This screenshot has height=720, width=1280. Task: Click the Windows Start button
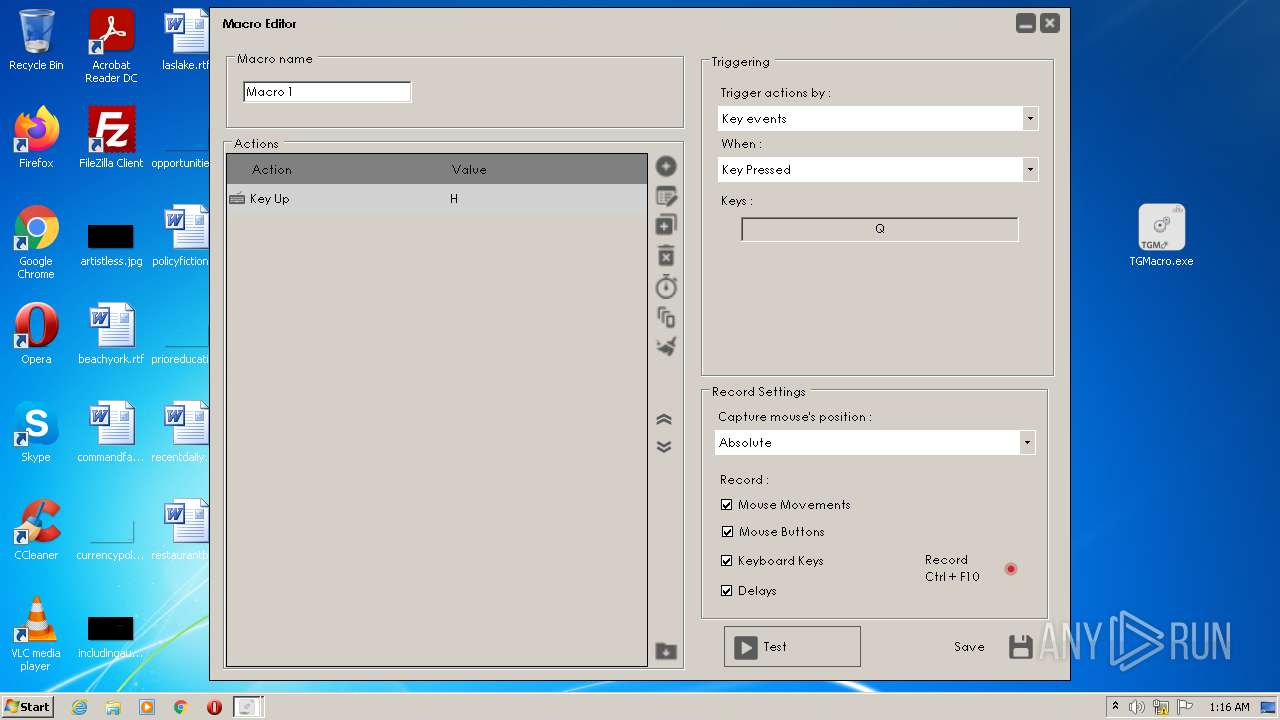27,706
